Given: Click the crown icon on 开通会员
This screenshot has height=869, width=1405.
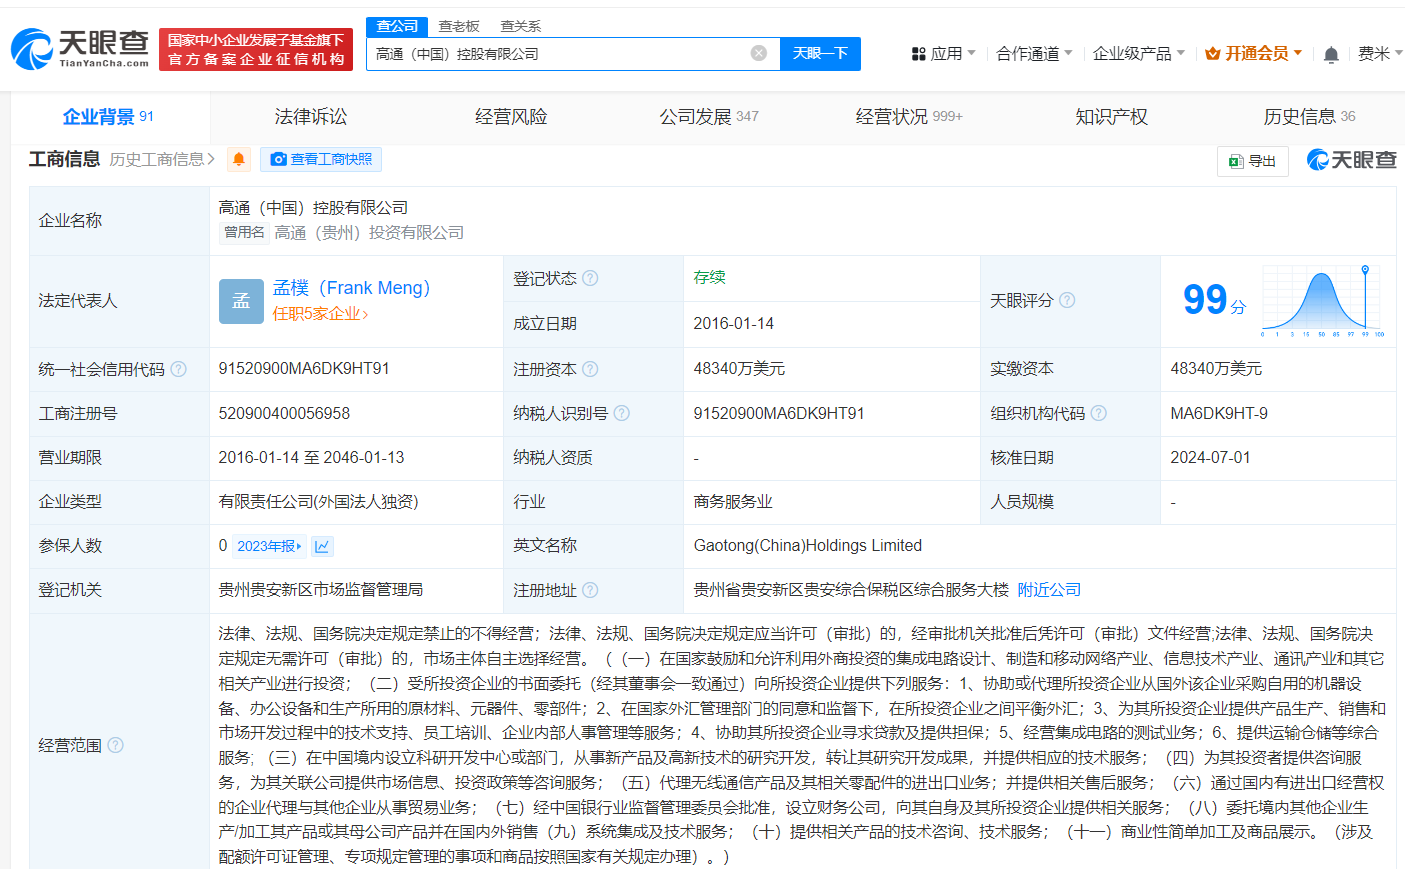Looking at the screenshot, I should coord(1213,53).
